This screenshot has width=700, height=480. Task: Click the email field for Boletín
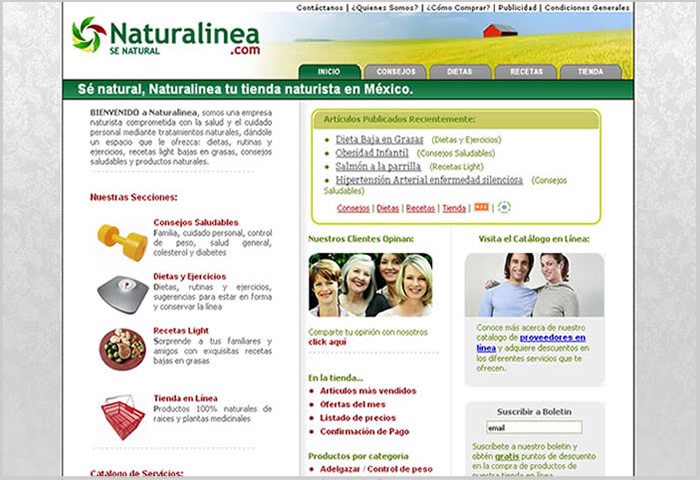(534, 427)
